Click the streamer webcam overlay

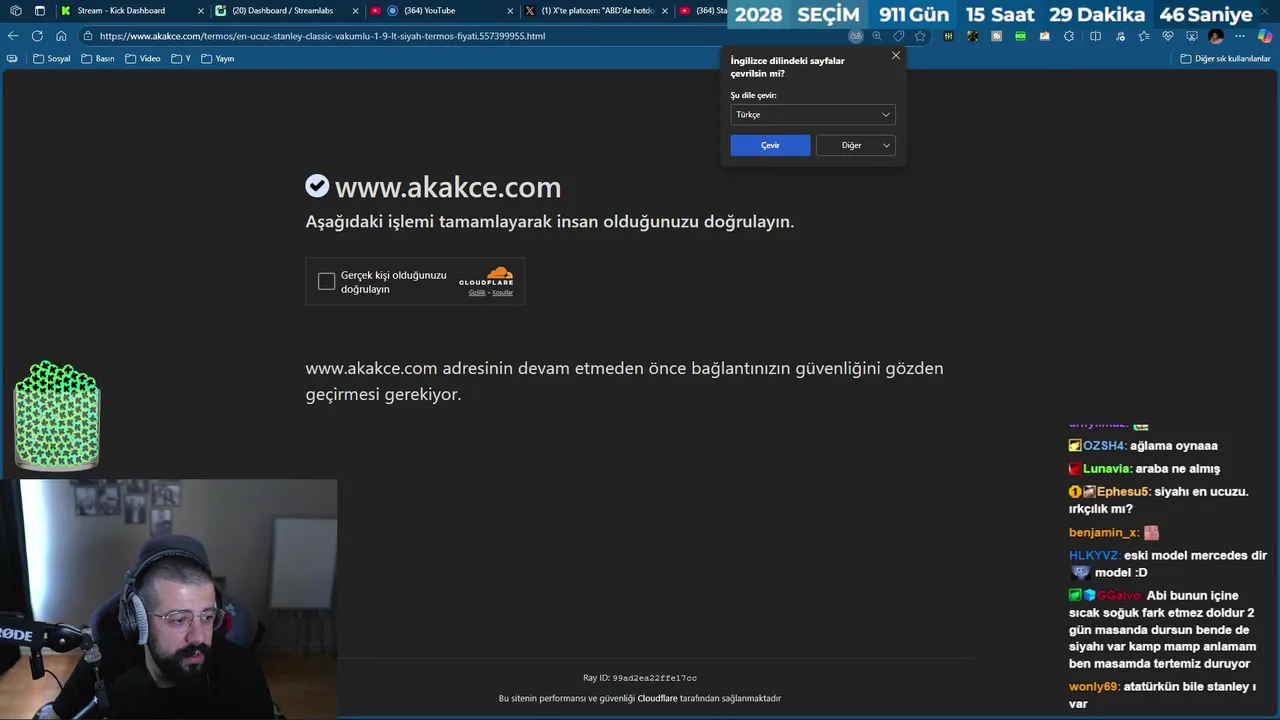(x=169, y=599)
